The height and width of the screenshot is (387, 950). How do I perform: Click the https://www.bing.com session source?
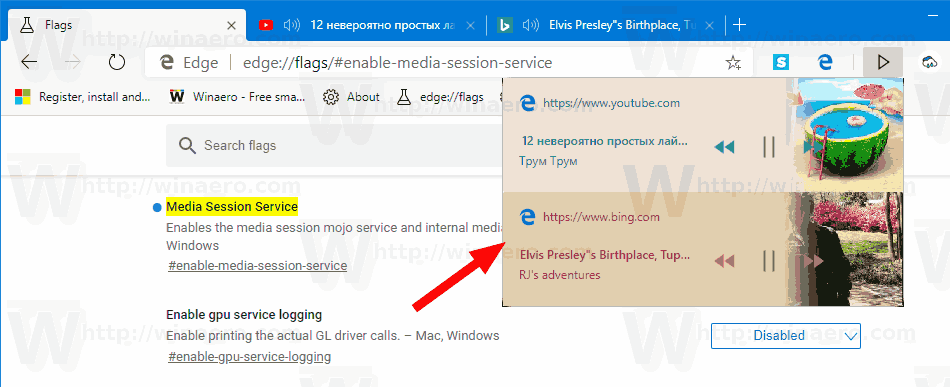[601, 217]
